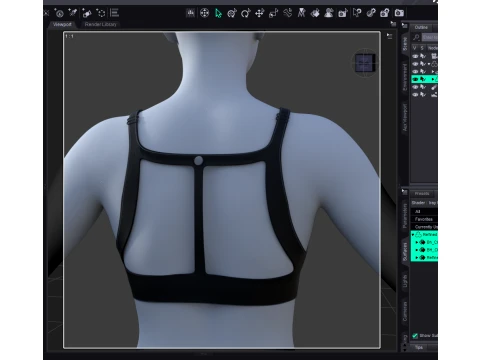Click the Tips button at pane bottom
This screenshot has width=480, height=360.
(419, 347)
